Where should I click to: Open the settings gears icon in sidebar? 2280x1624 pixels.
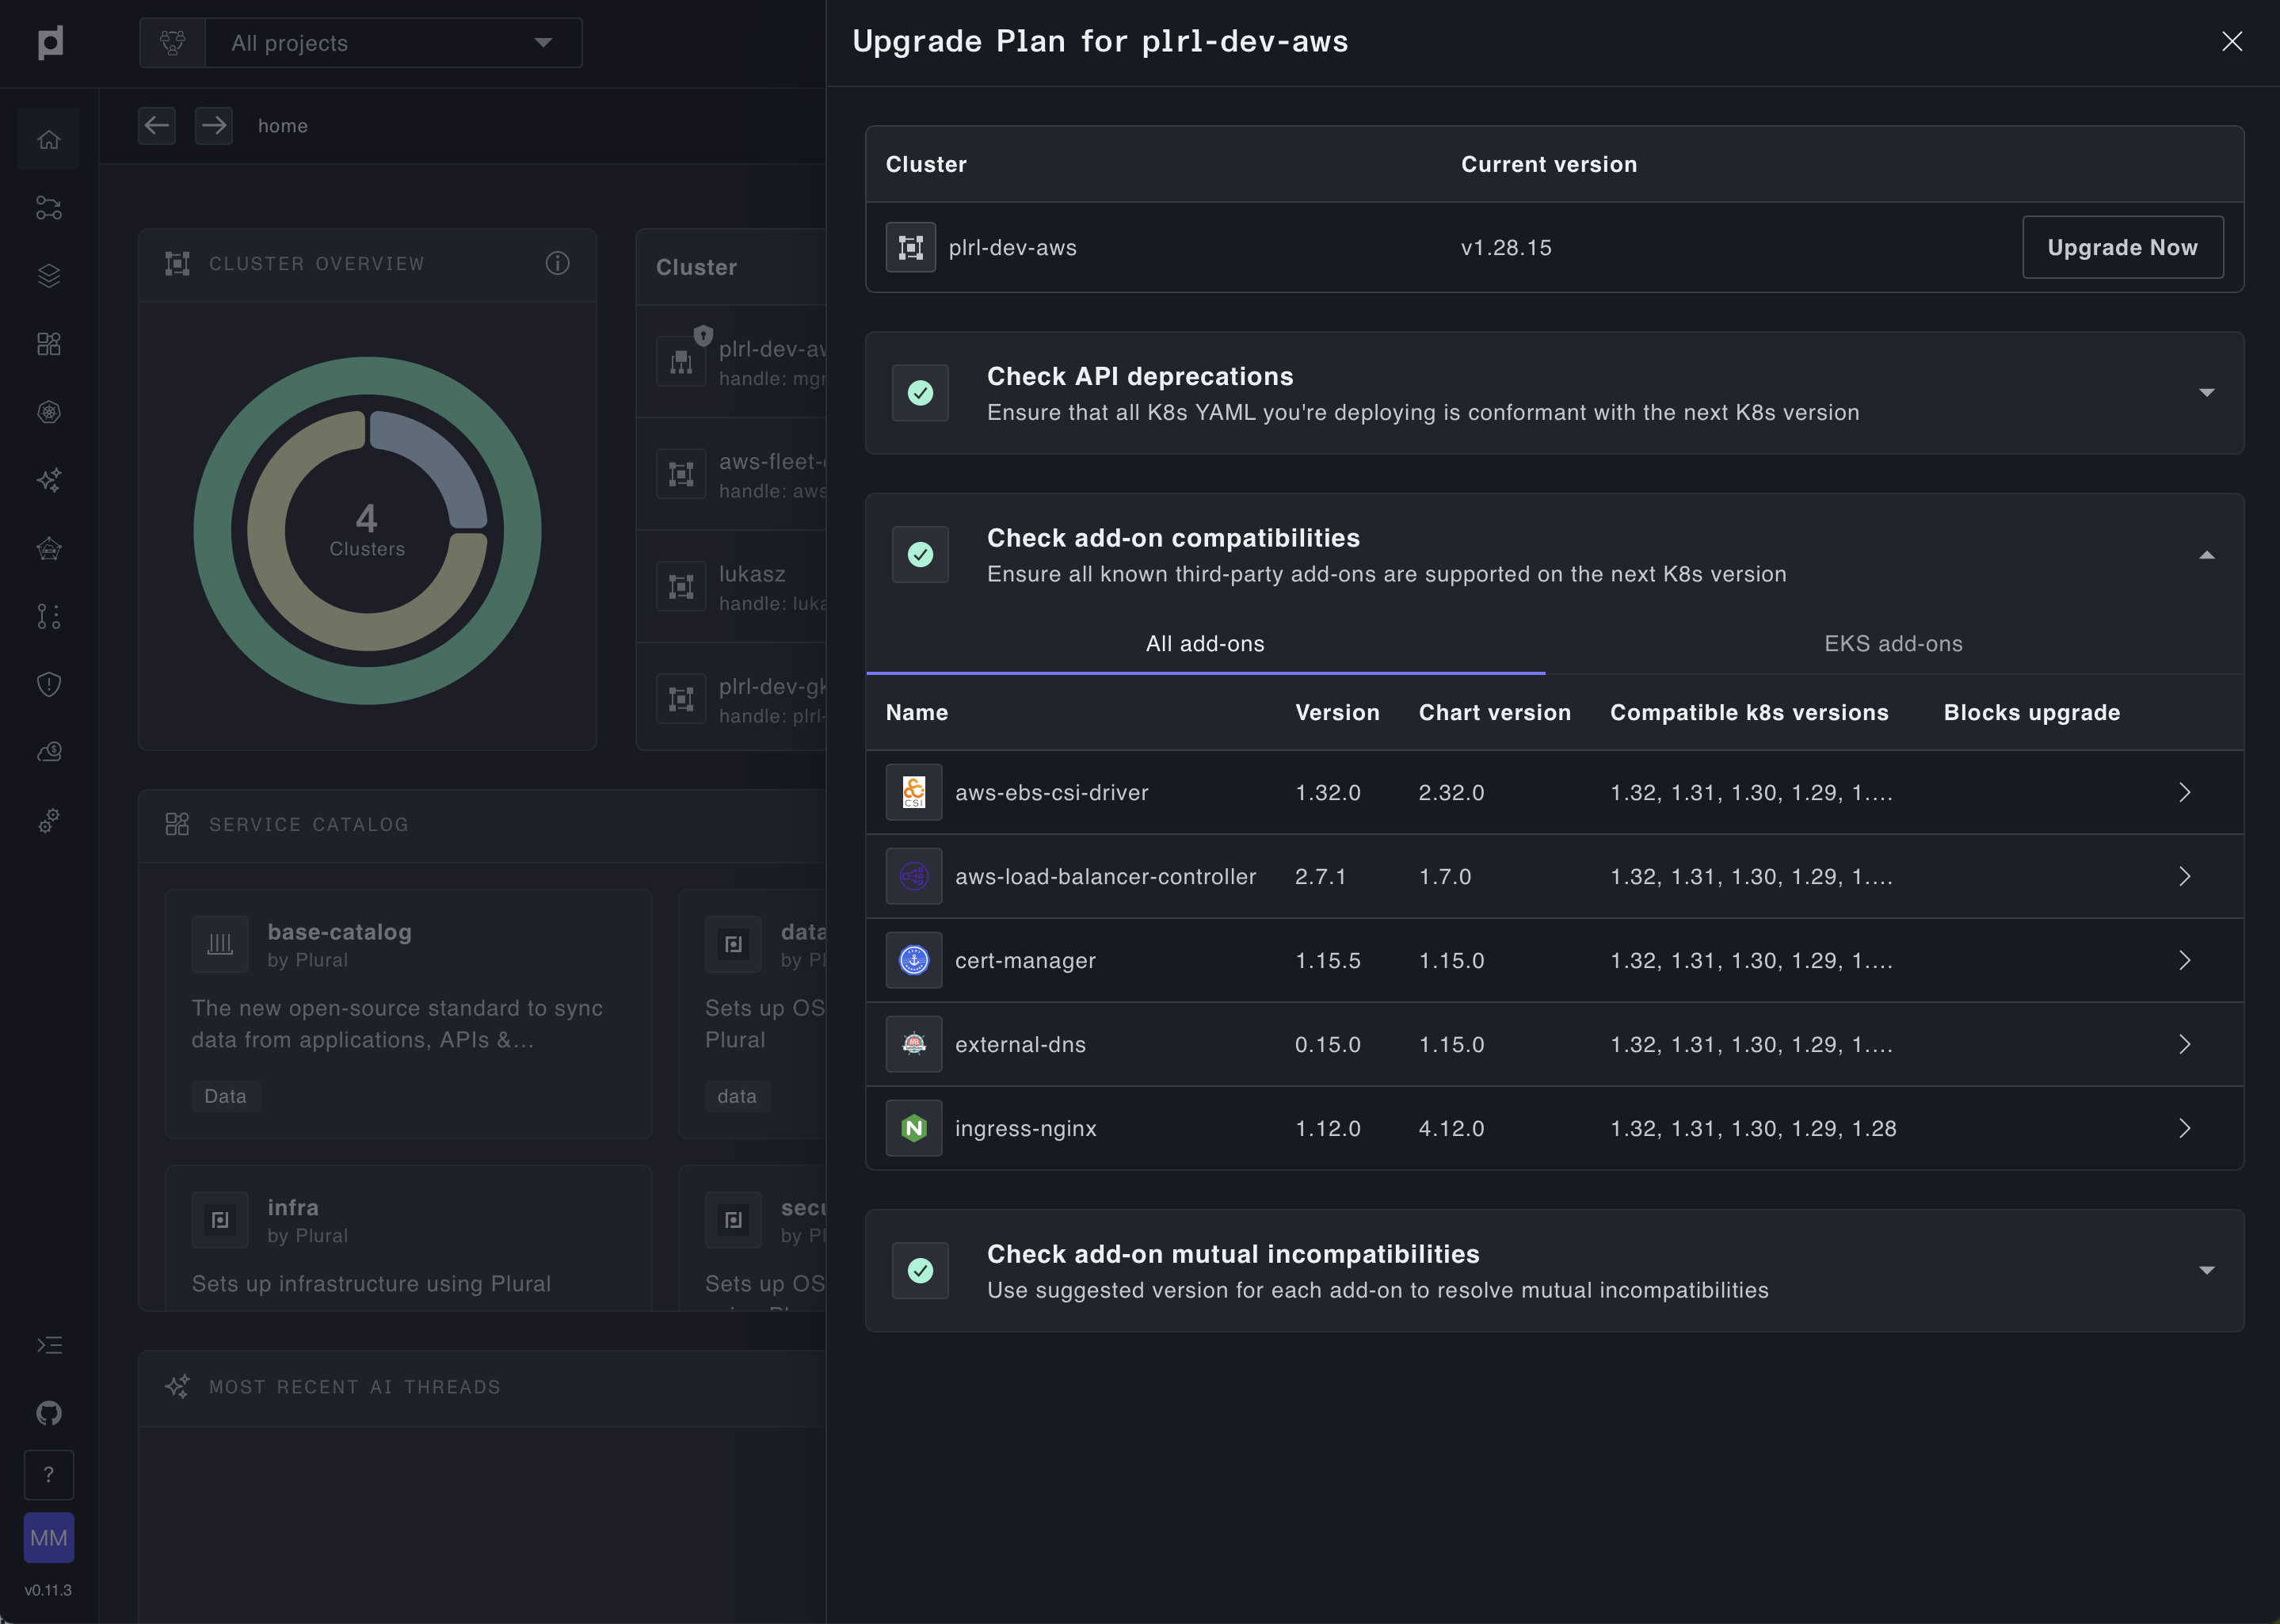[x=48, y=820]
